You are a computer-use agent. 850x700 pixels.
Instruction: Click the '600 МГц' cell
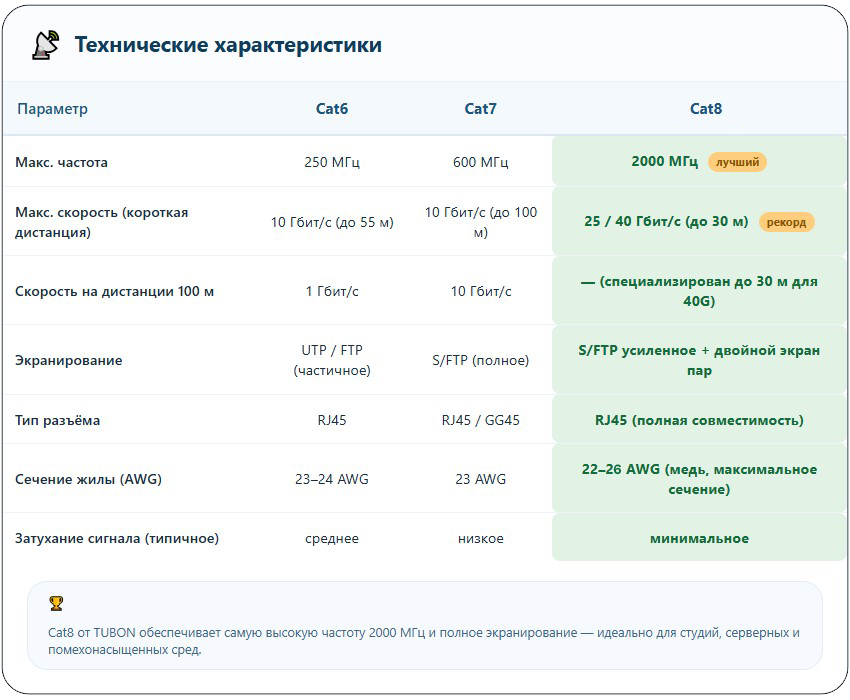point(480,162)
